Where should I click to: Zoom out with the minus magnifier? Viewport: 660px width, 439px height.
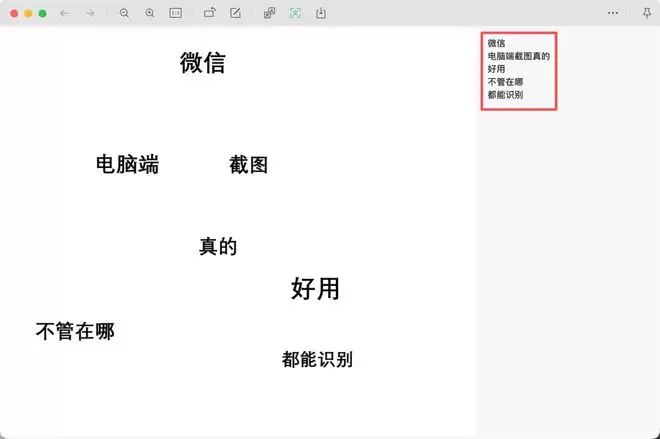coord(124,13)
